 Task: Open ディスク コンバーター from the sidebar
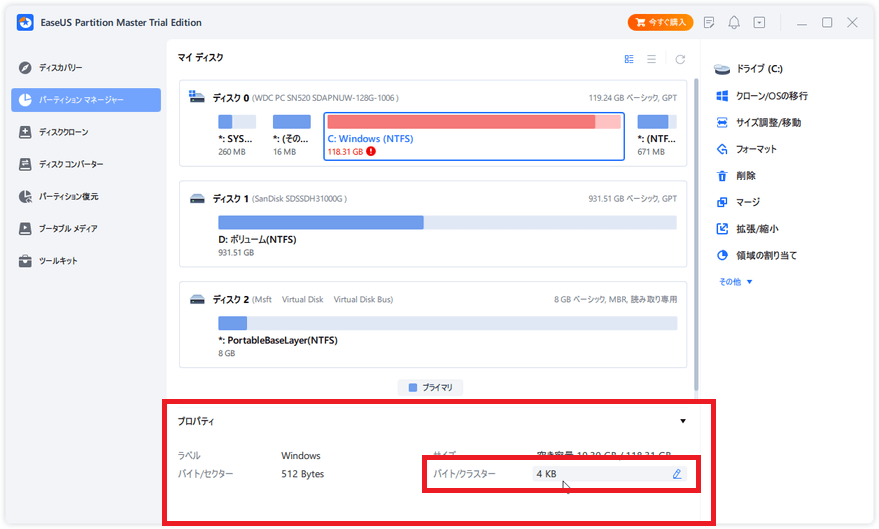(x=70, y=164)
